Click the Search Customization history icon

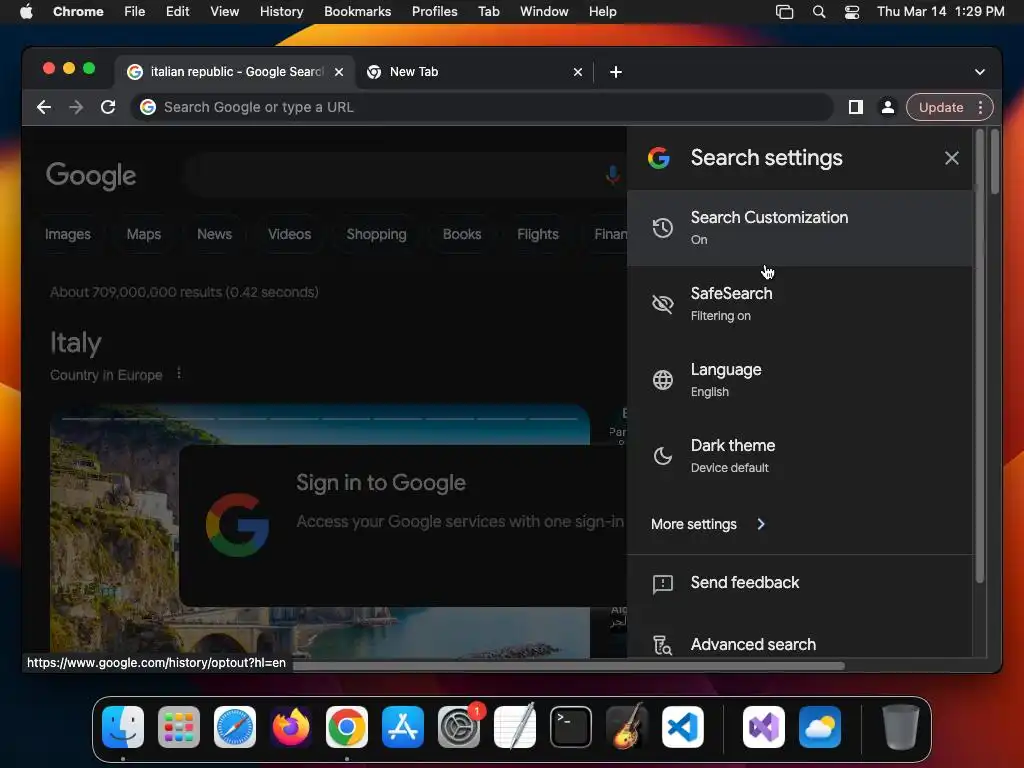coord(662,228)
